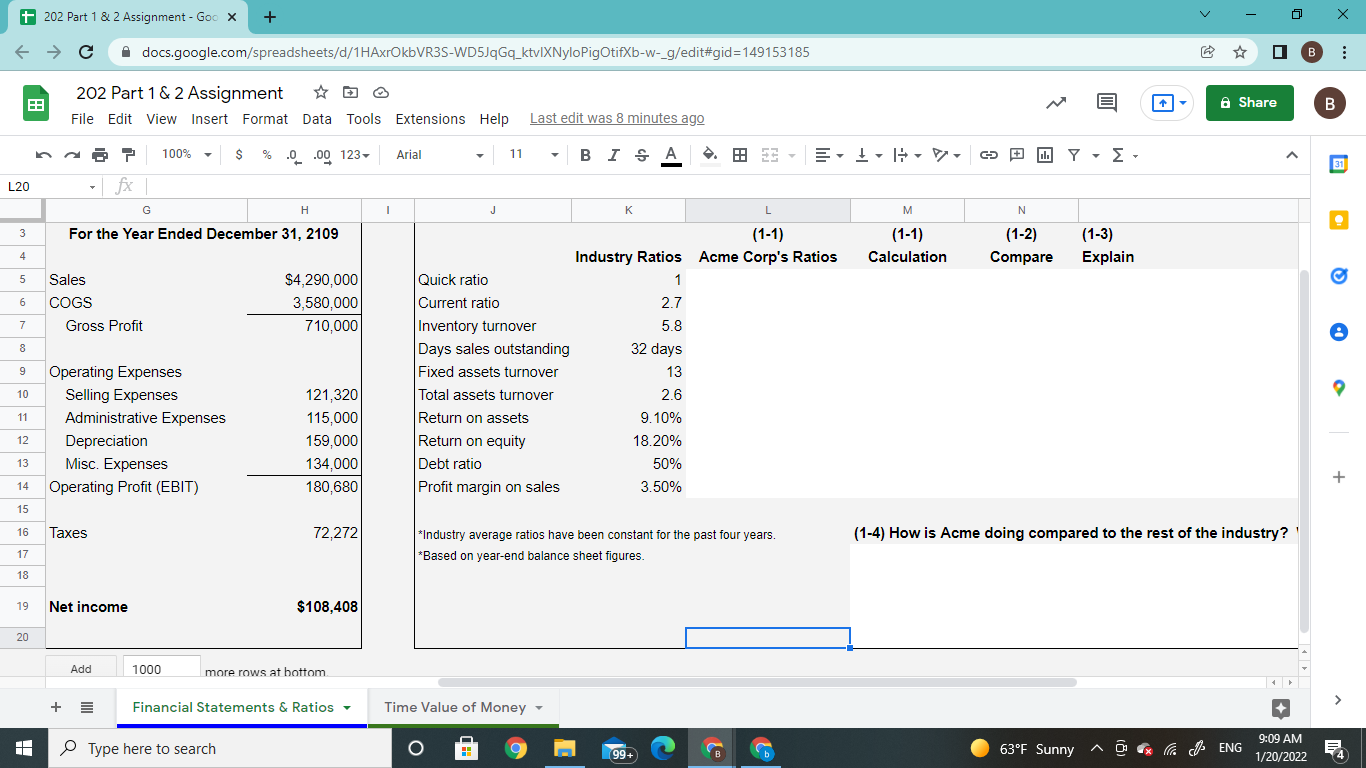This screenshot has height=768, width=1366.
Task: Open the font family dropdown
Action: [x=437, y=155]
